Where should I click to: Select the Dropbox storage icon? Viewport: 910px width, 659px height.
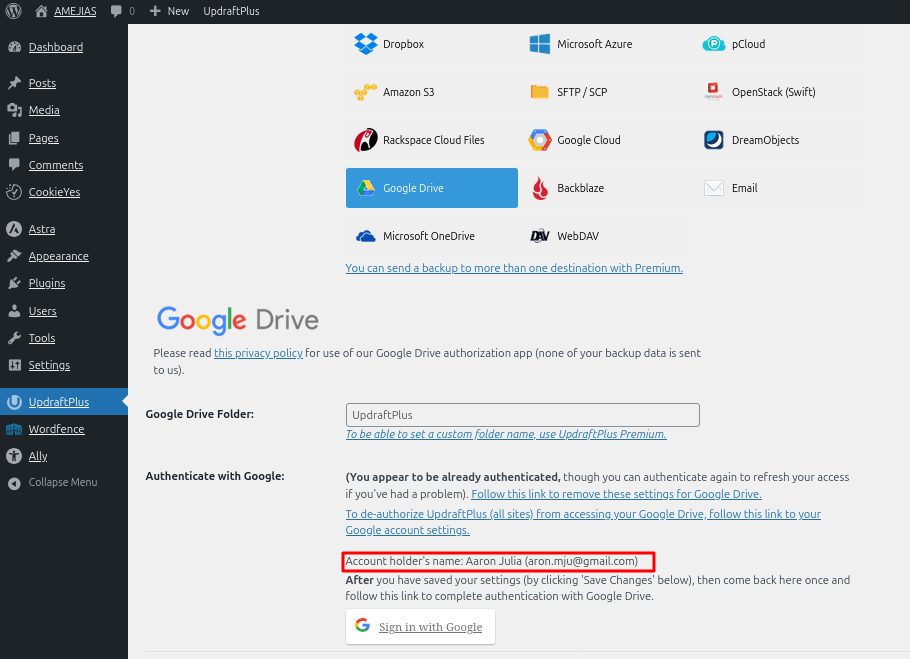point(365,44)
